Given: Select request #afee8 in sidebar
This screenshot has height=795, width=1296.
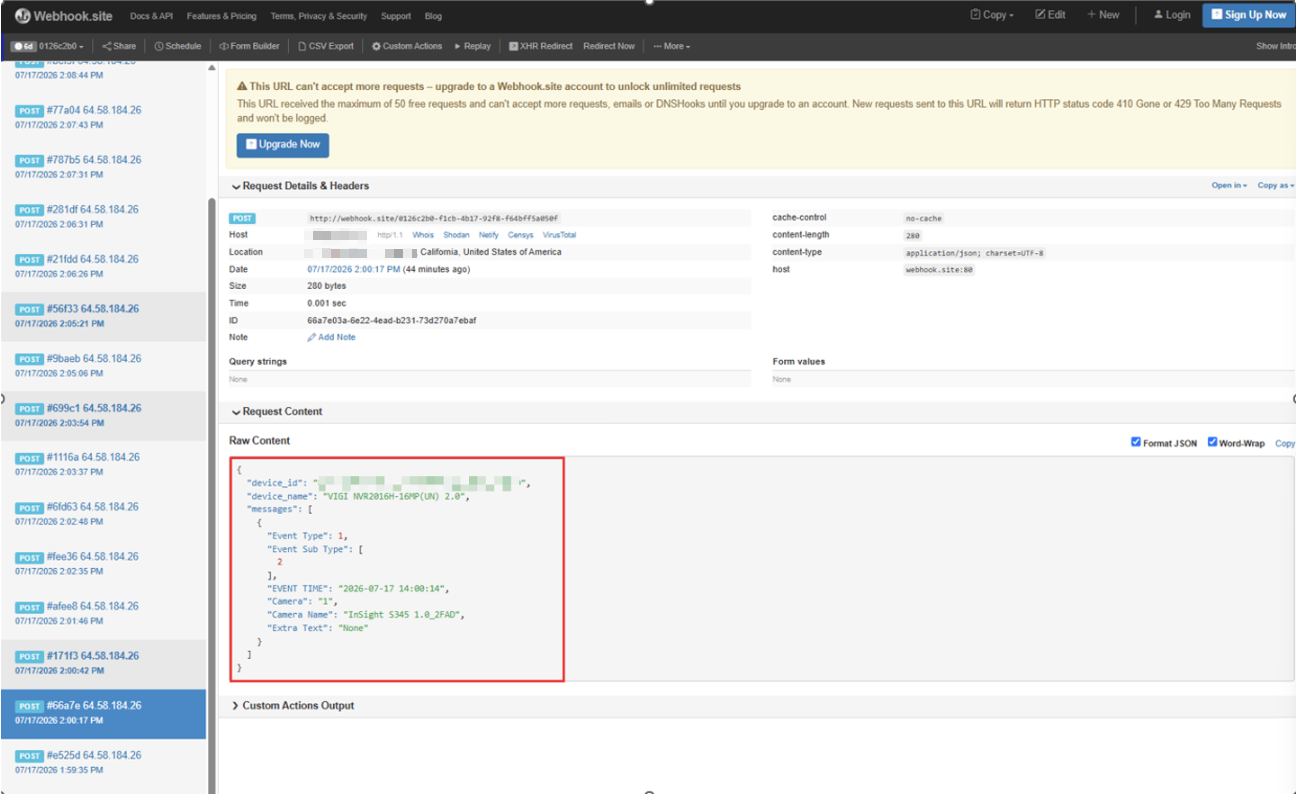Looking at the screenshot, I should [103, 612].
